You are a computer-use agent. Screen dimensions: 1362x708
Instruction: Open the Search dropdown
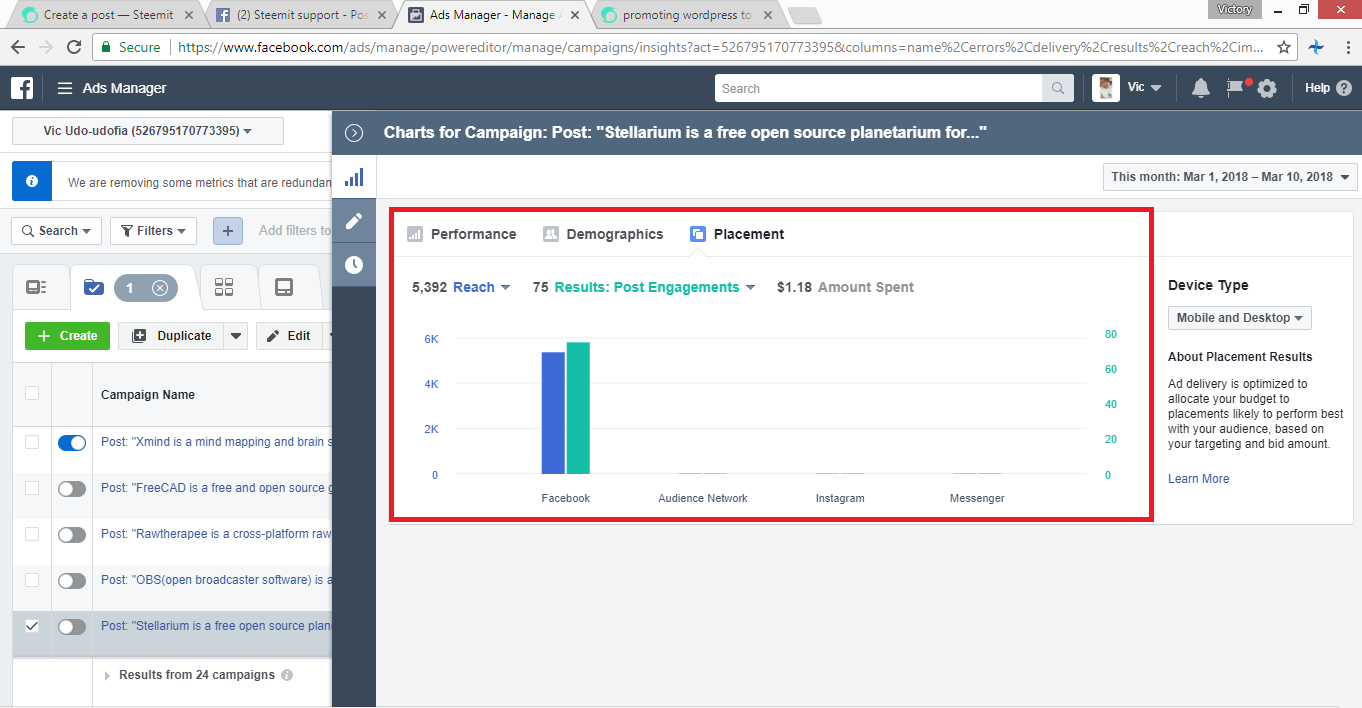coord(57,231)
